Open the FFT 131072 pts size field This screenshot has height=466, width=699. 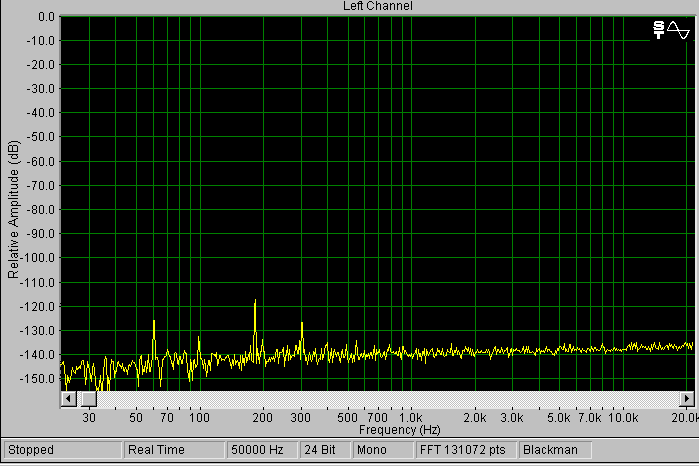click(x=467, y=450)
